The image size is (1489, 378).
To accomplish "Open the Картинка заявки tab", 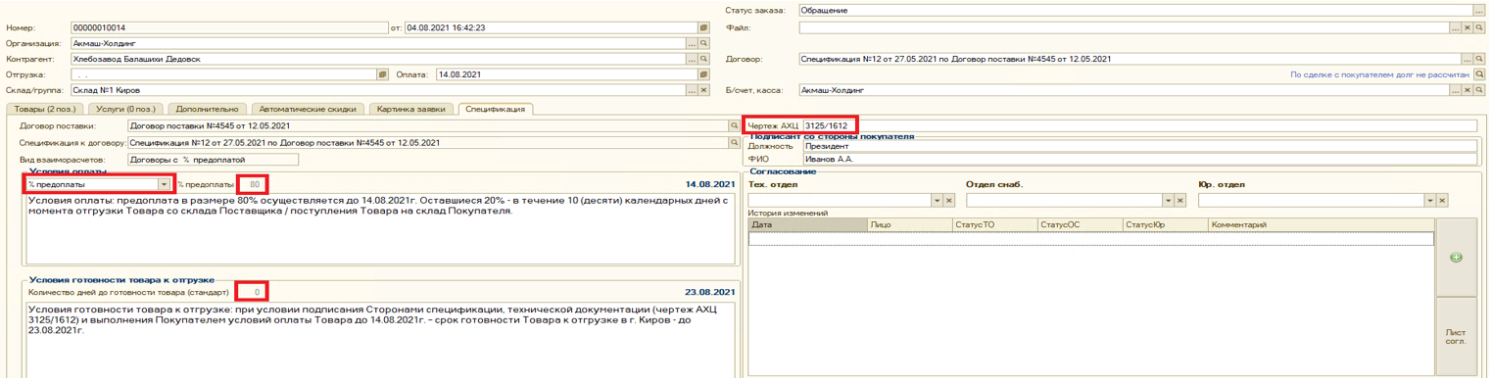I will (411, 108).
